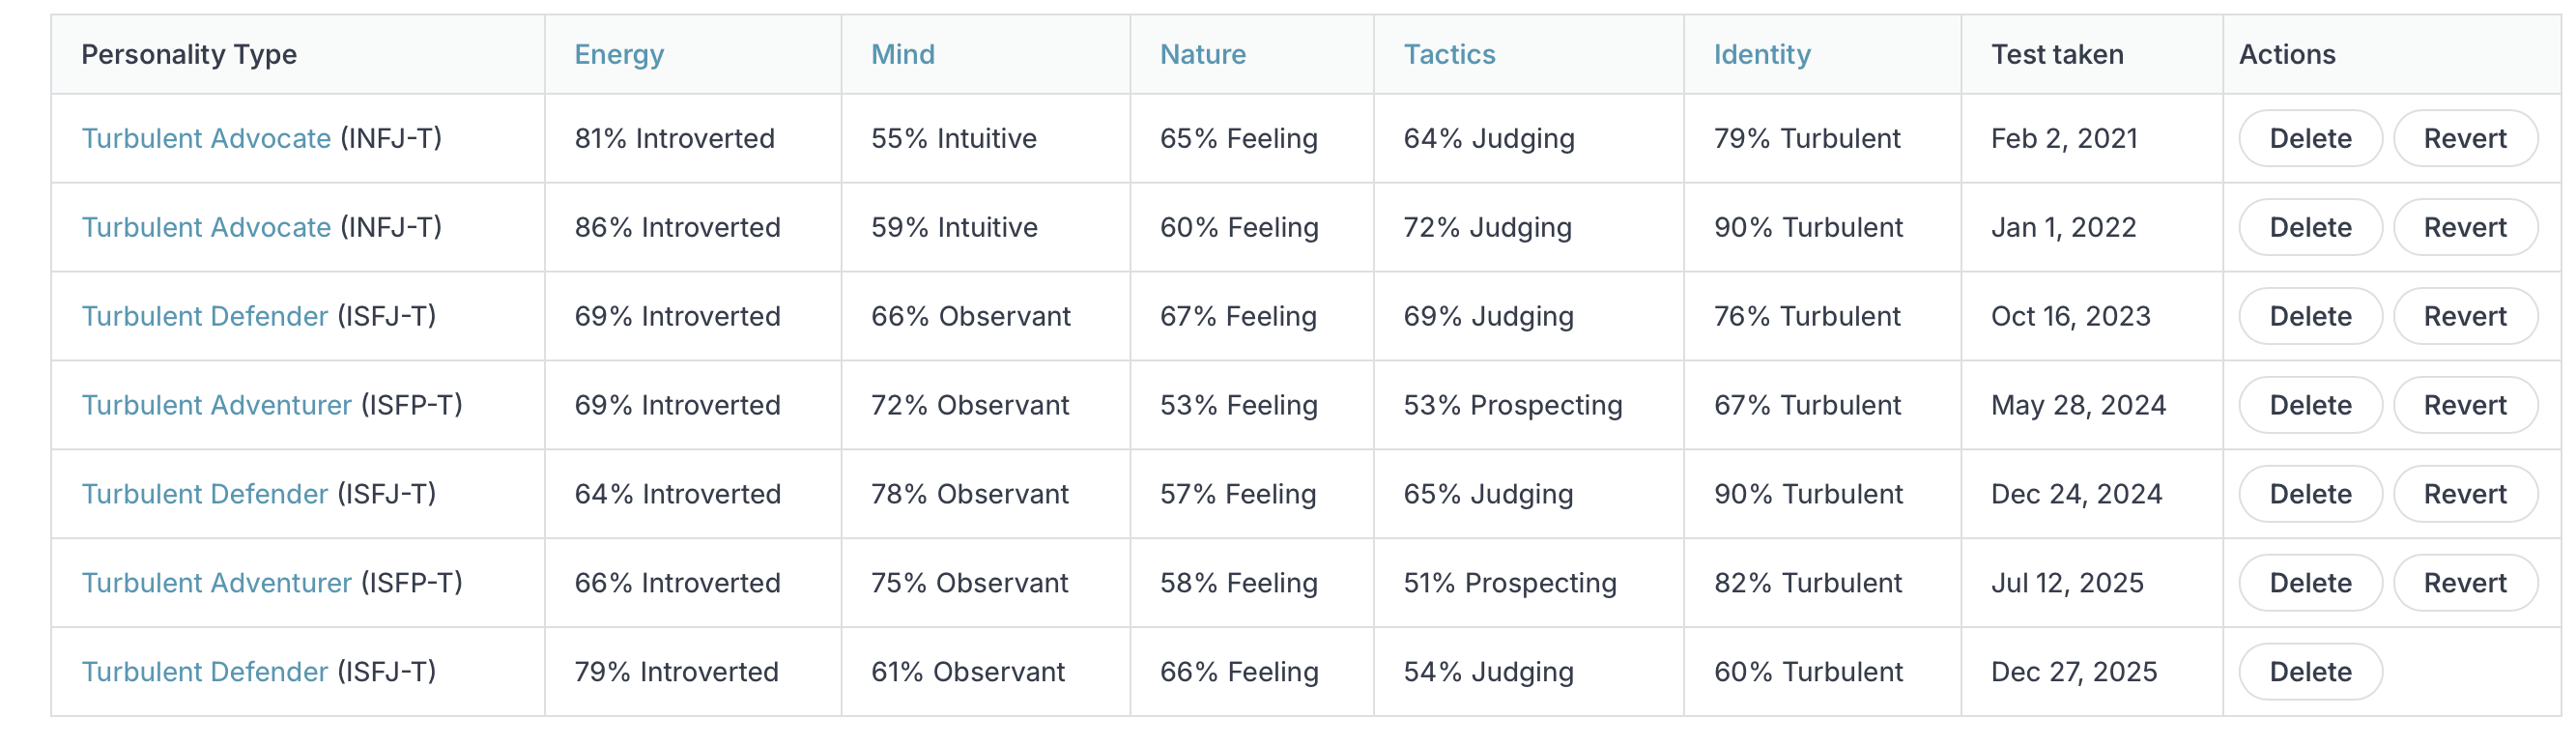Delete the Dec 24, 2024 test result
This screenshot has width=2576, height=746.
[x=2309, y=494]
